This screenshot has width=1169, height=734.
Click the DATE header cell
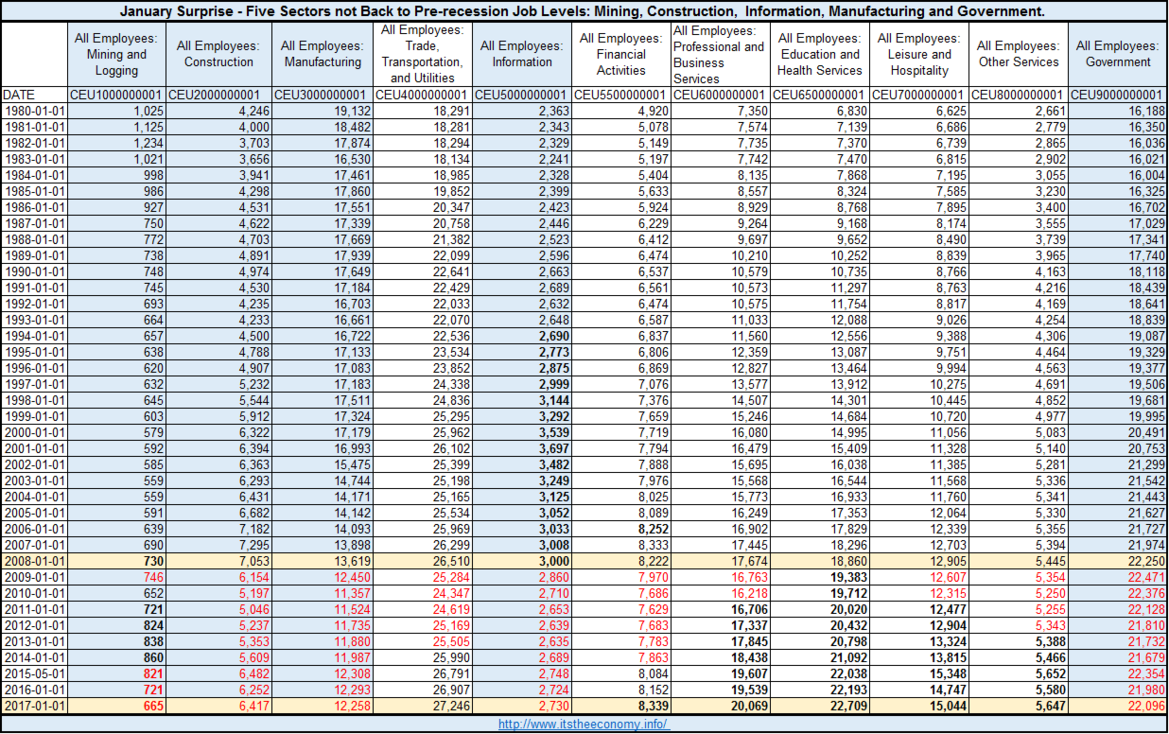[34, 95]
